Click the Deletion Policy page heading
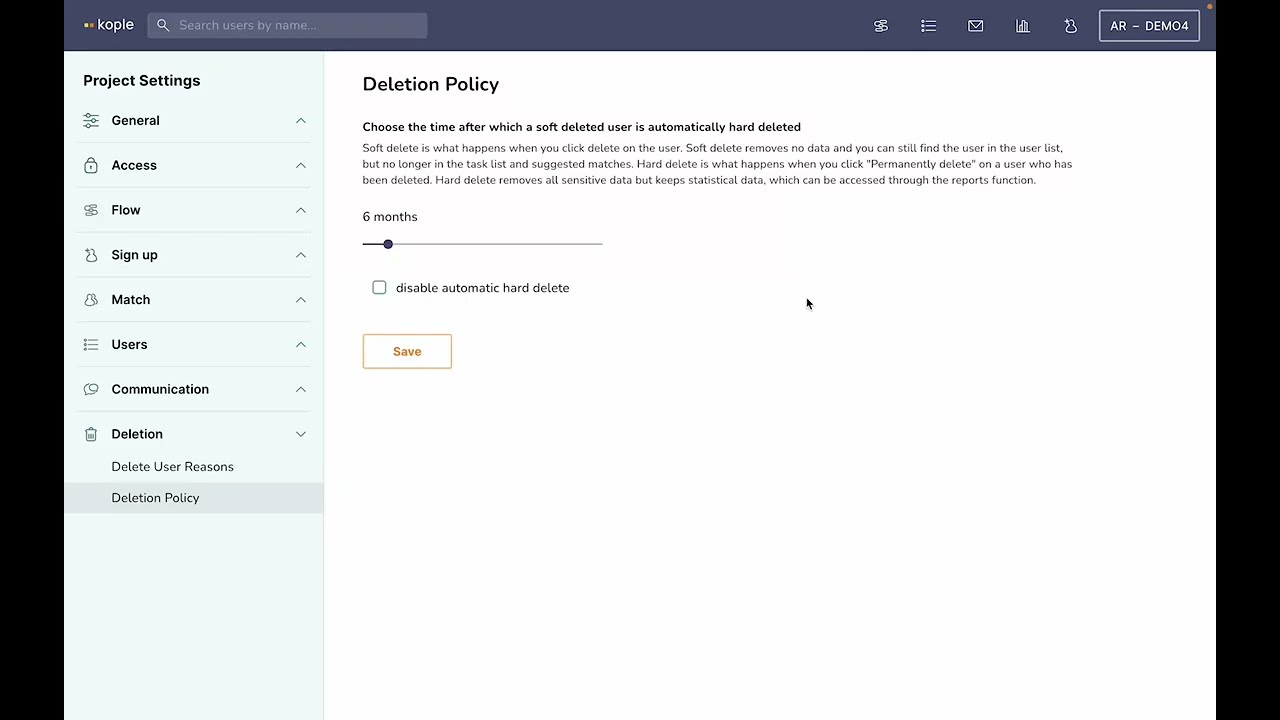The height and width of the screenshot is (720, 1280). (x=431, y=85)
